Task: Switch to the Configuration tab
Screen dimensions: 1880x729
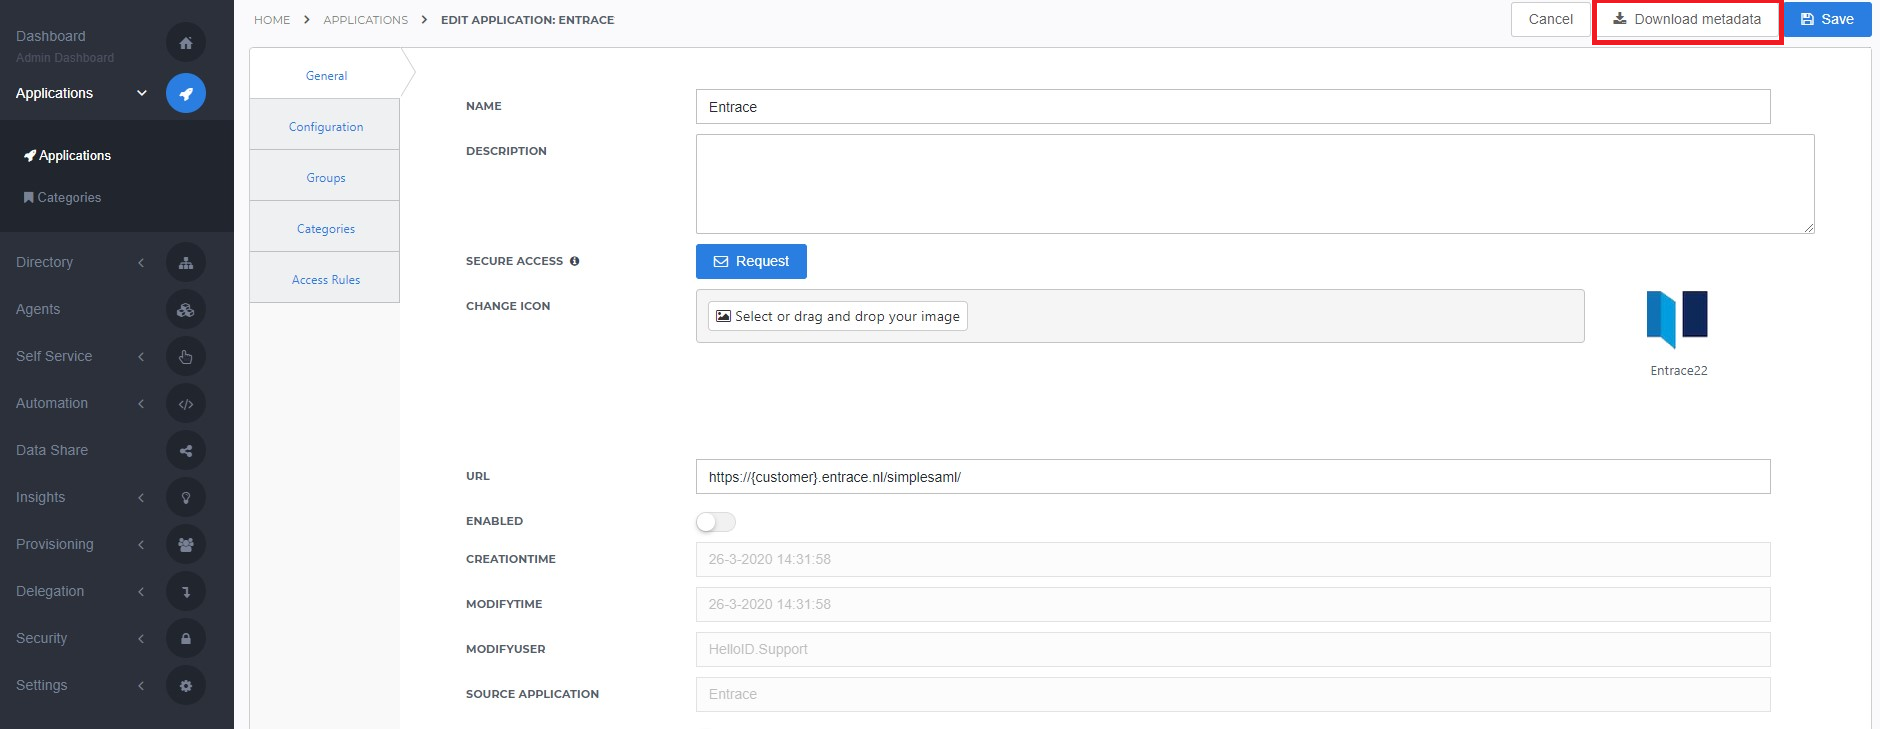Action: [x=325, y=126]
